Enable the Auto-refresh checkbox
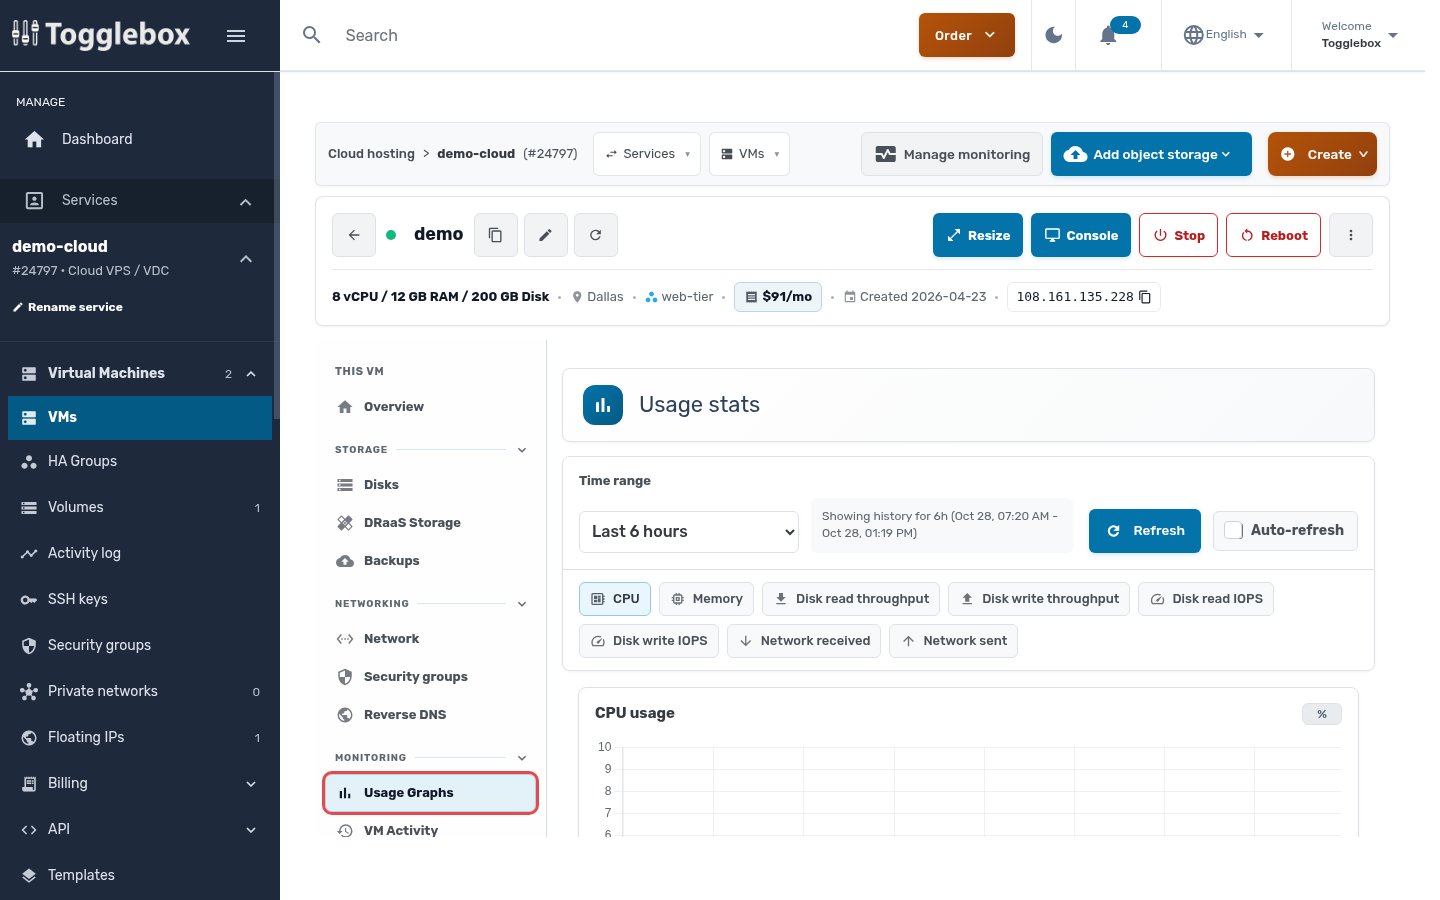Viewport: 1440px width, 900px height. (x=1234, y=531)
